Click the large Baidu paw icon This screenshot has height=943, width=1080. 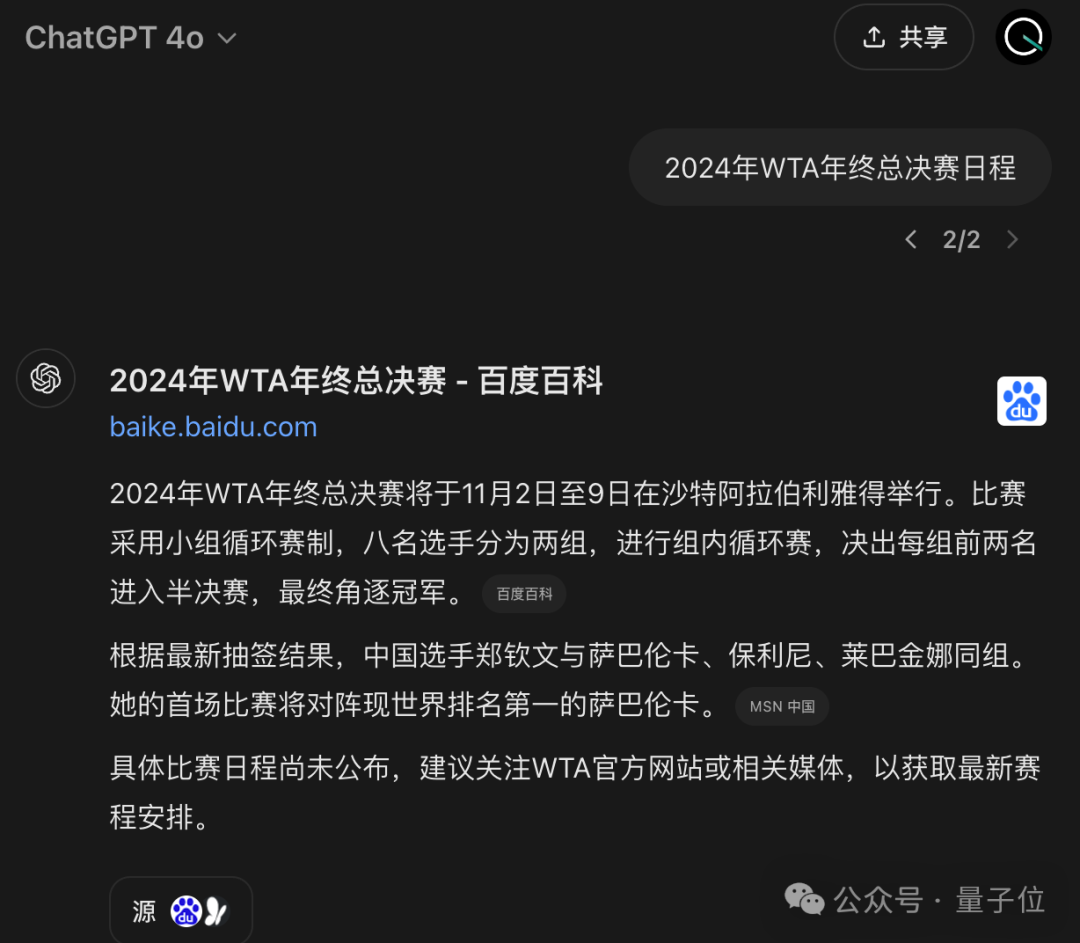point(1021,401)
